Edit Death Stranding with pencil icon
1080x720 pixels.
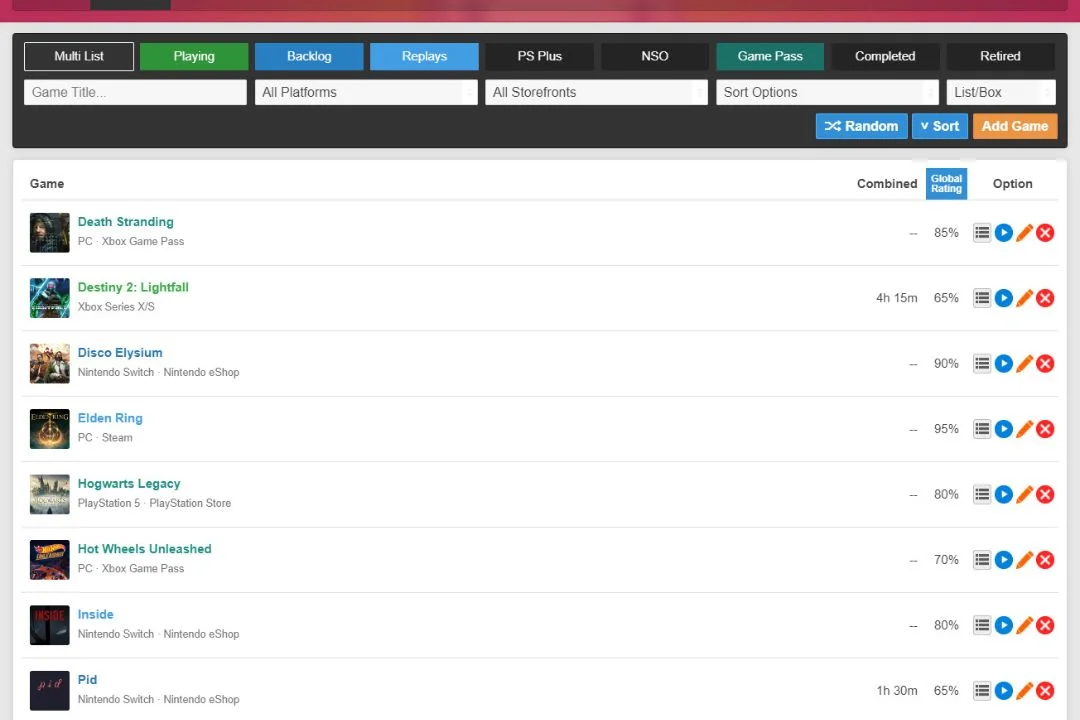click(x=1024, y=233)
